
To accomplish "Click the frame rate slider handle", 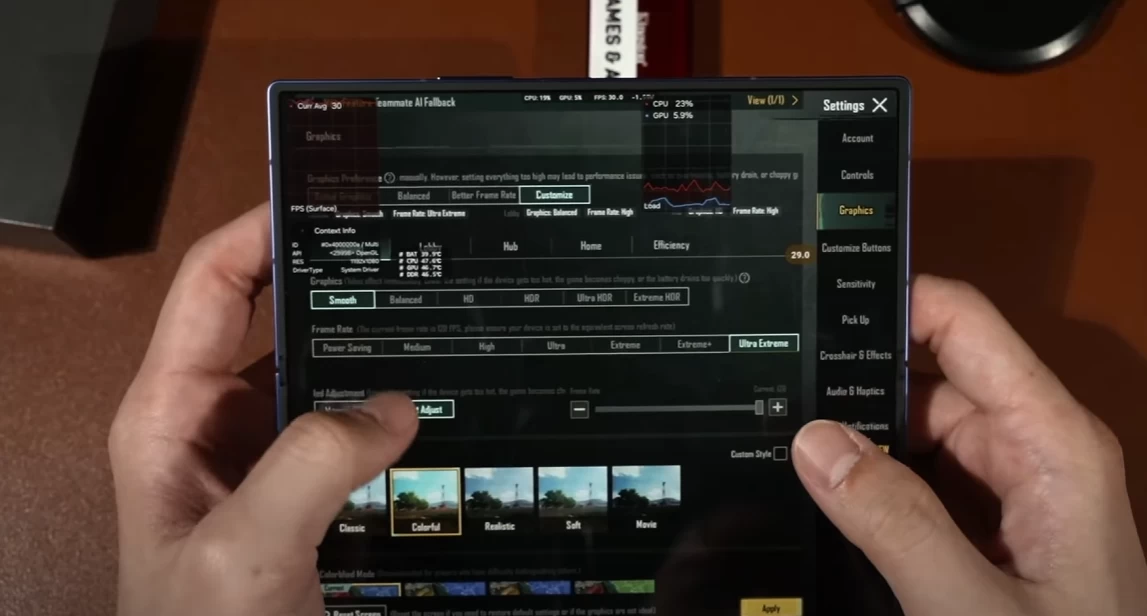I will (759, 408).
